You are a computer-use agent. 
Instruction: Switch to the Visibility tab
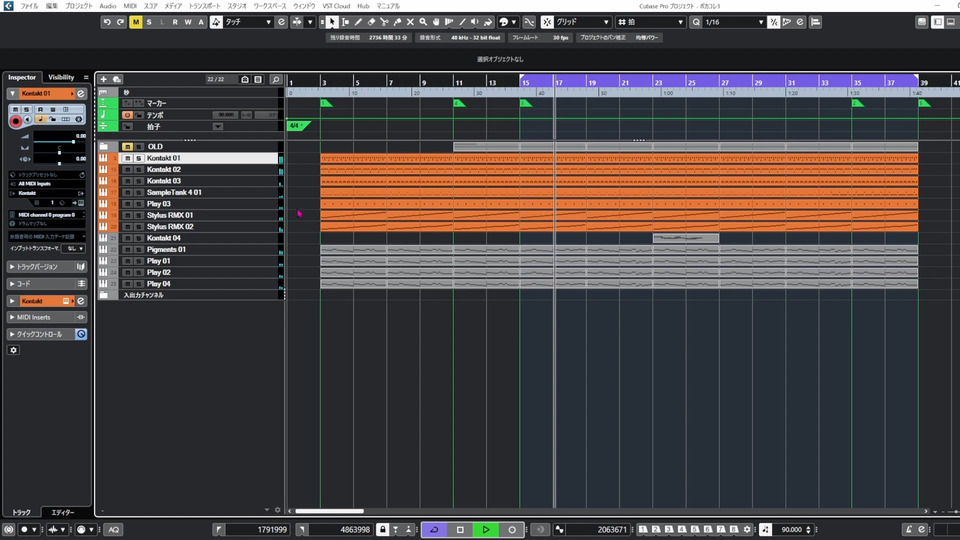[61, 77]
